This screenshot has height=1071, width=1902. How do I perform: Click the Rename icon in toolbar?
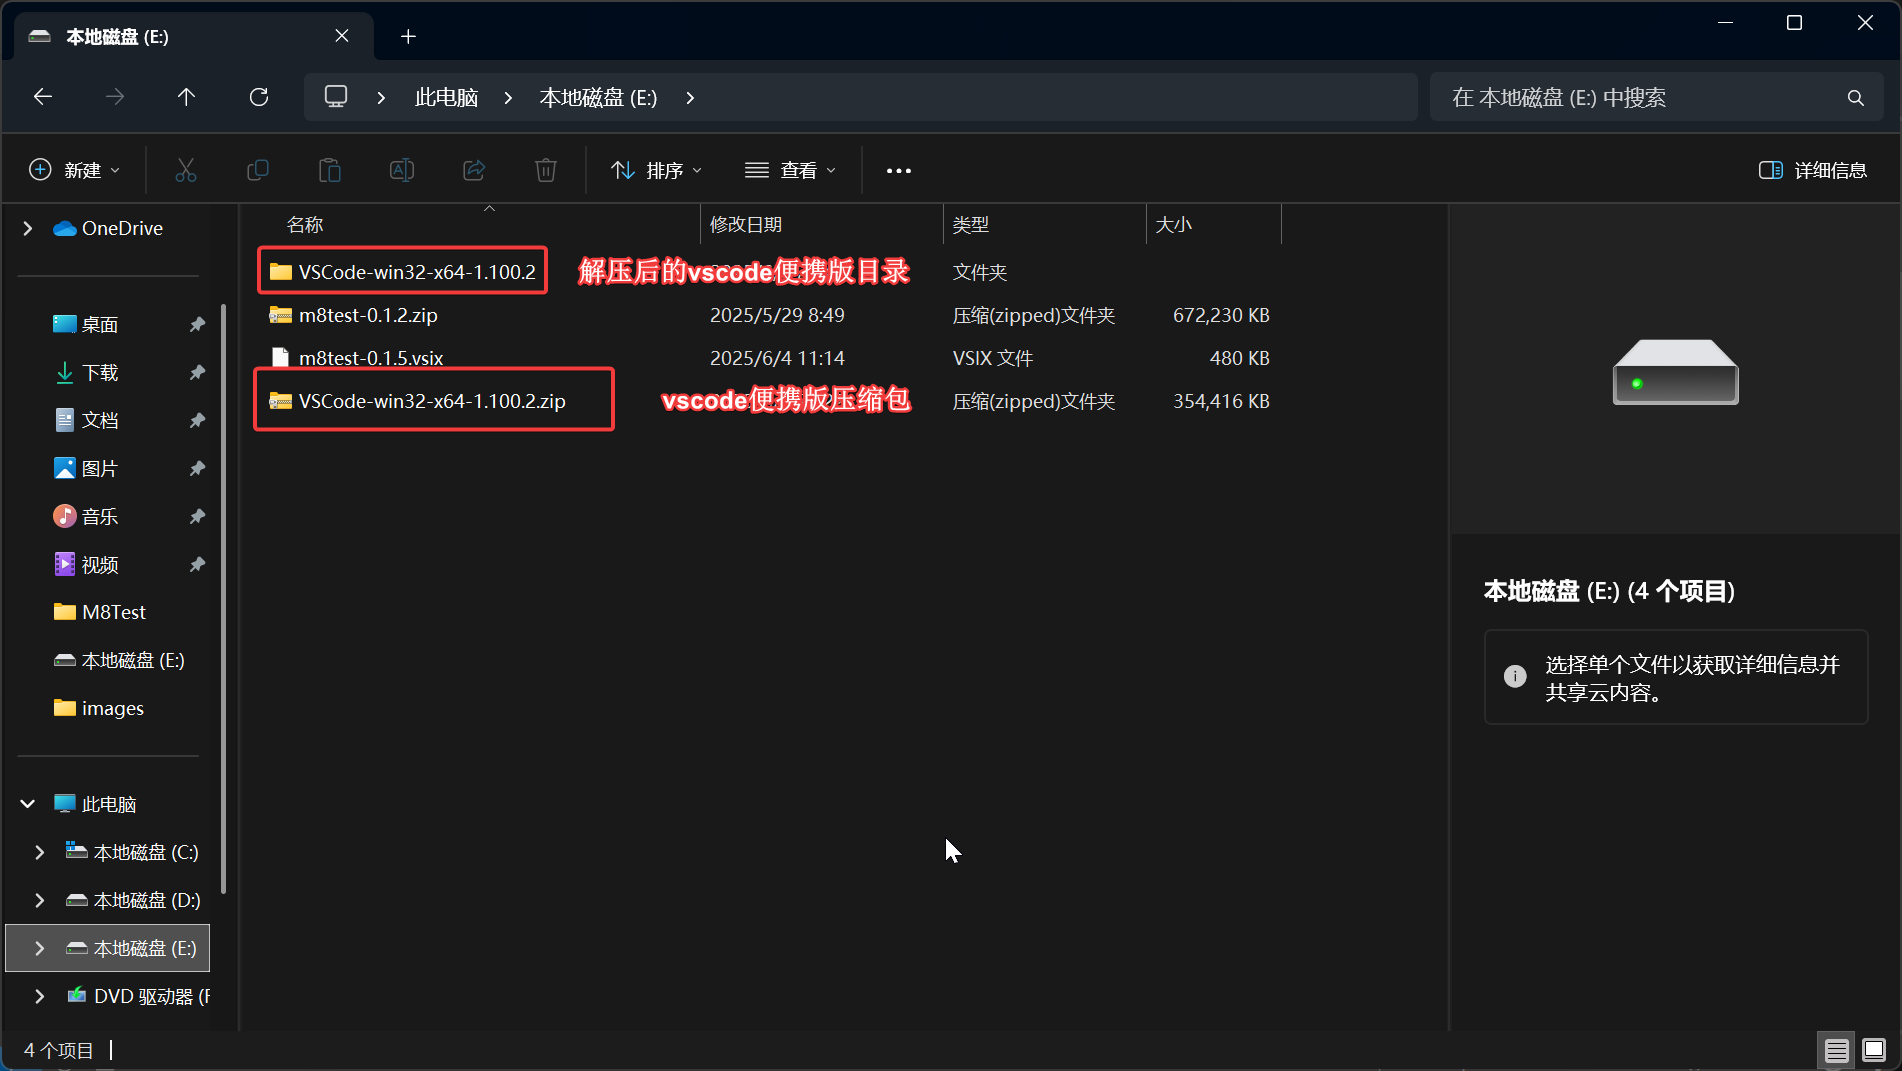pos(402,170)
